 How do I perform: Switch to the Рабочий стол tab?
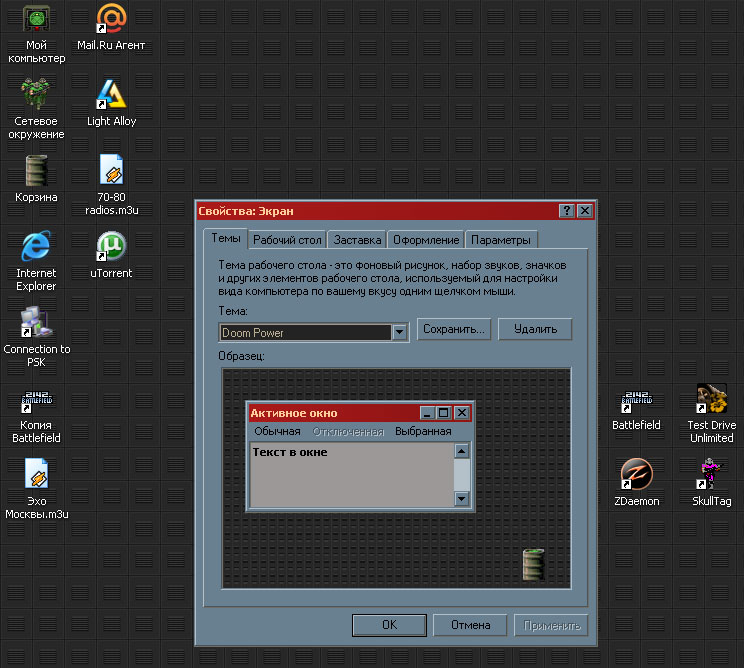pos(287,240)
